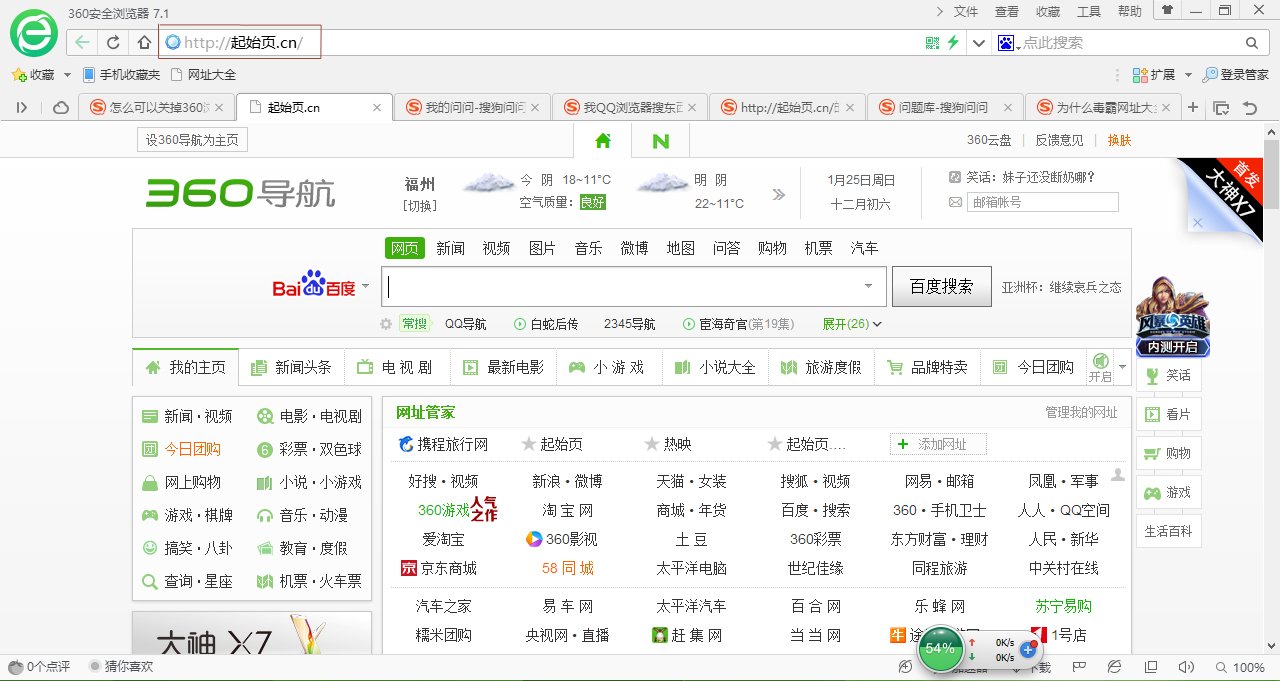Screen dimensions: 1280x681
Task: Switch to IE compatibility mode in status bar
Action: click(x=1112, y=666)
